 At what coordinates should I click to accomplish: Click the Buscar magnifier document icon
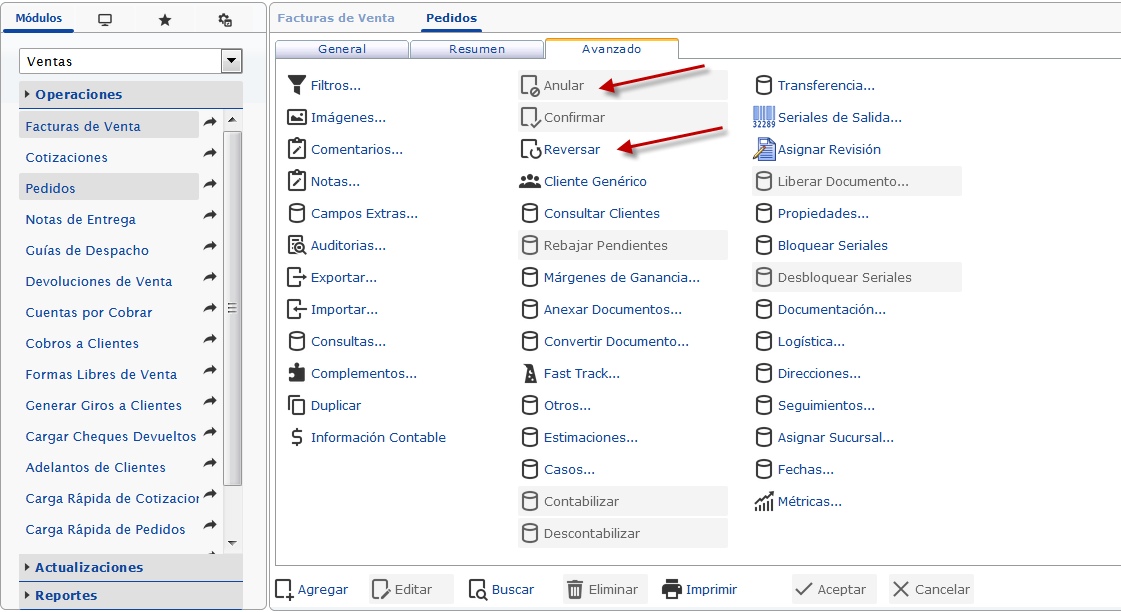pyautogui.click(x=478, y=589)
